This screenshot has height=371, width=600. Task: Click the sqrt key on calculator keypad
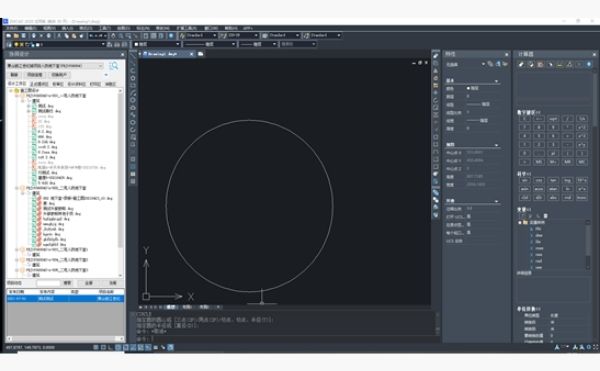click(553, 119)
